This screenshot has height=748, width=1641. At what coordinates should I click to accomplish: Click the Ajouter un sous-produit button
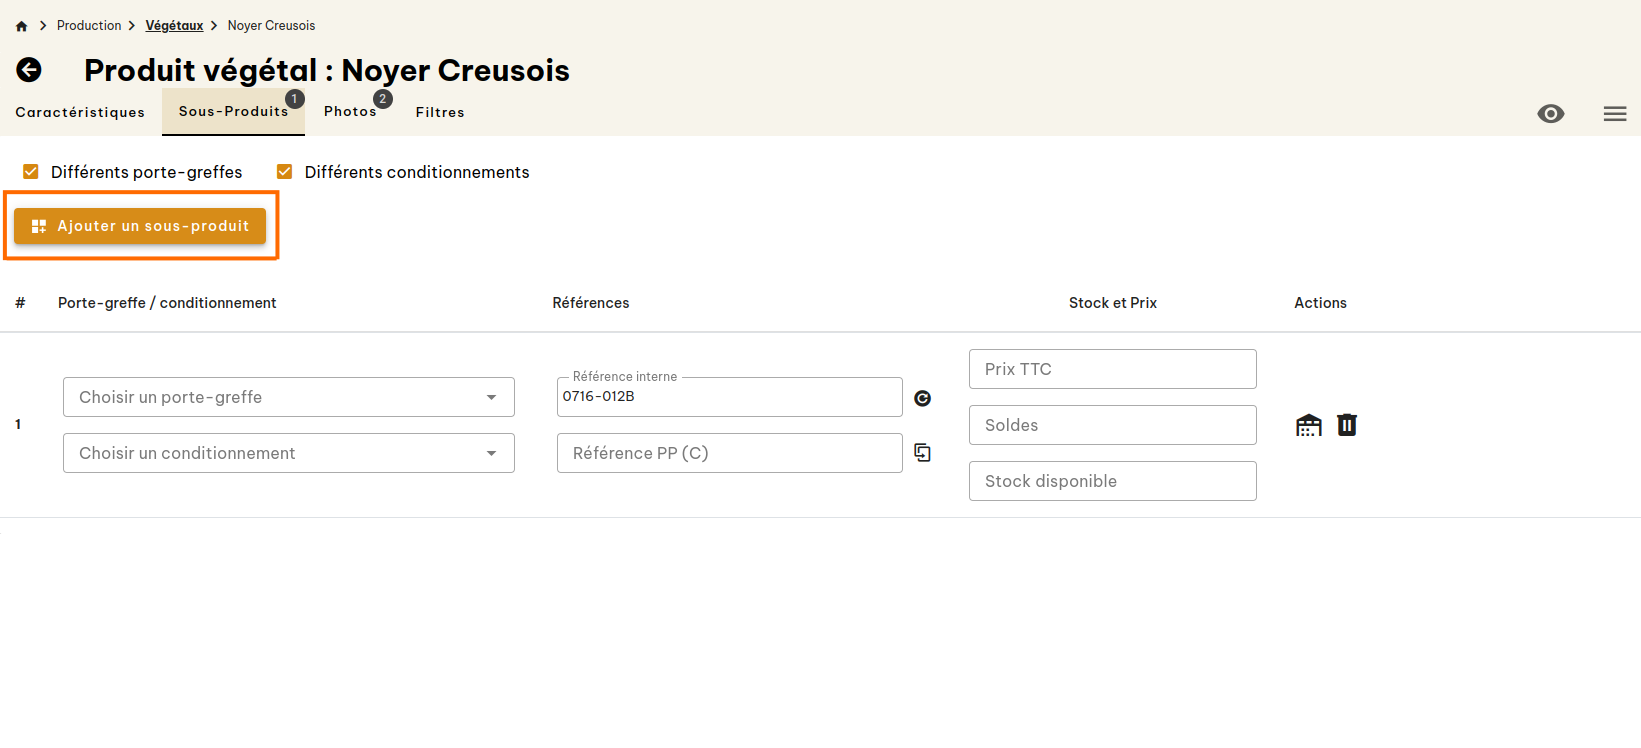tap(140, 226)
